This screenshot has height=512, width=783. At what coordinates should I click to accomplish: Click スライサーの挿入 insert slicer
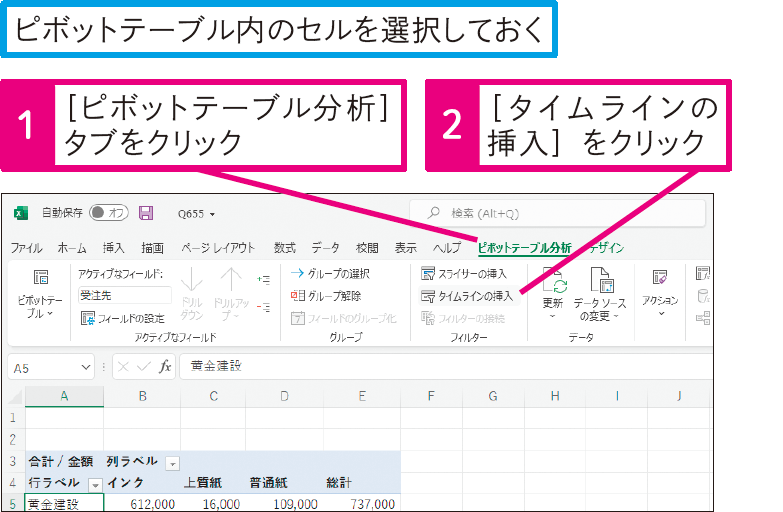[x=464, y=274]
